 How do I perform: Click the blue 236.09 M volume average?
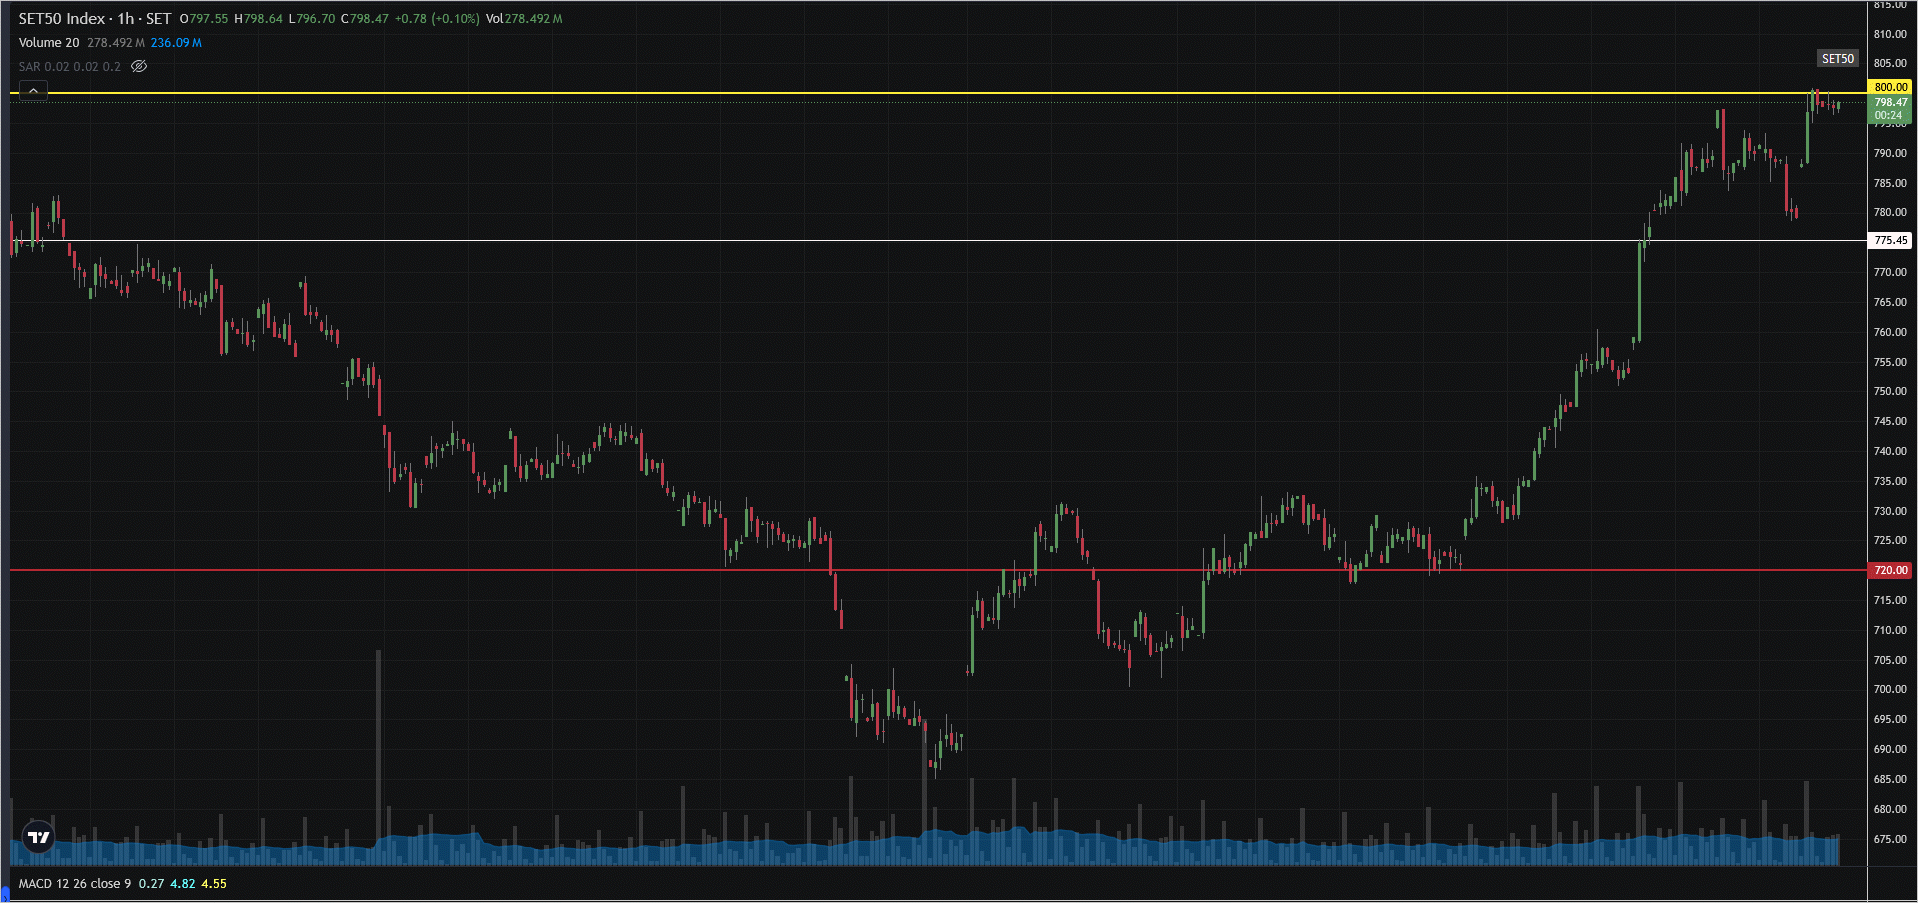[x=176, y=43]
